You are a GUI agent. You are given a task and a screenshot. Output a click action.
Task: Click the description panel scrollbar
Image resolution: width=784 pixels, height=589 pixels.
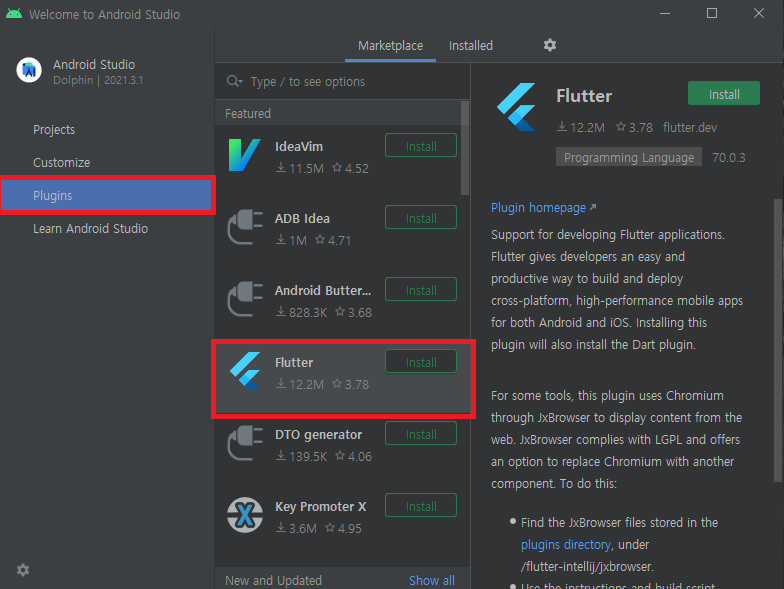[x=778, y=340]
